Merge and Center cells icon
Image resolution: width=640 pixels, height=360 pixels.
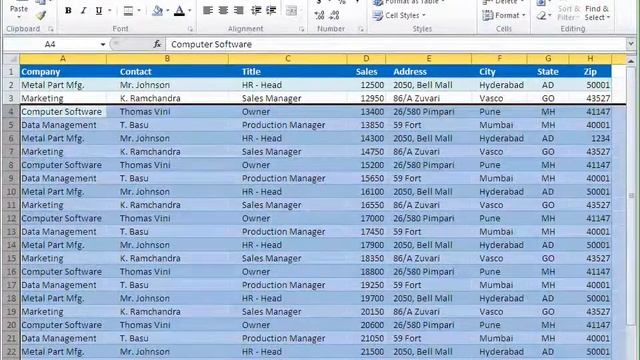(x=291, y=11)
